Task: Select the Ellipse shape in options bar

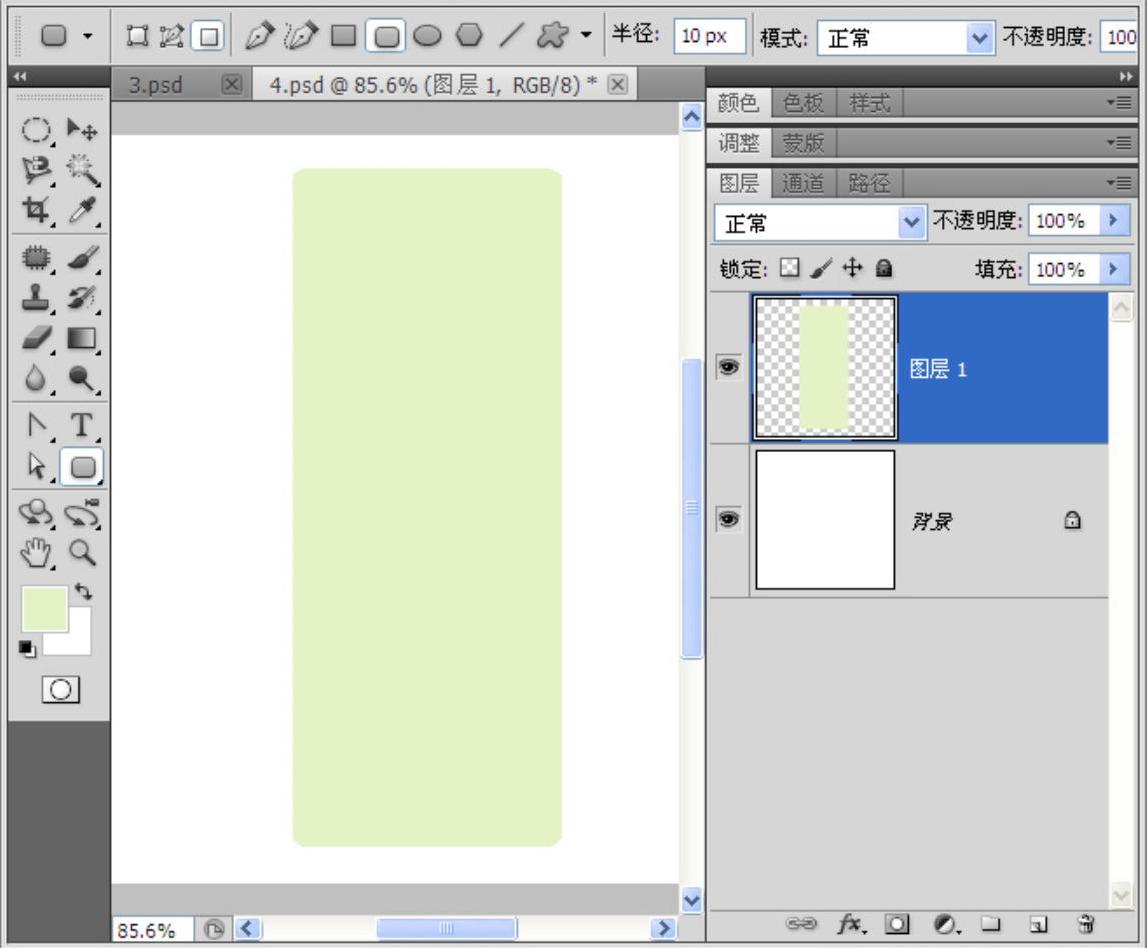Action: [x=427, y=37]
